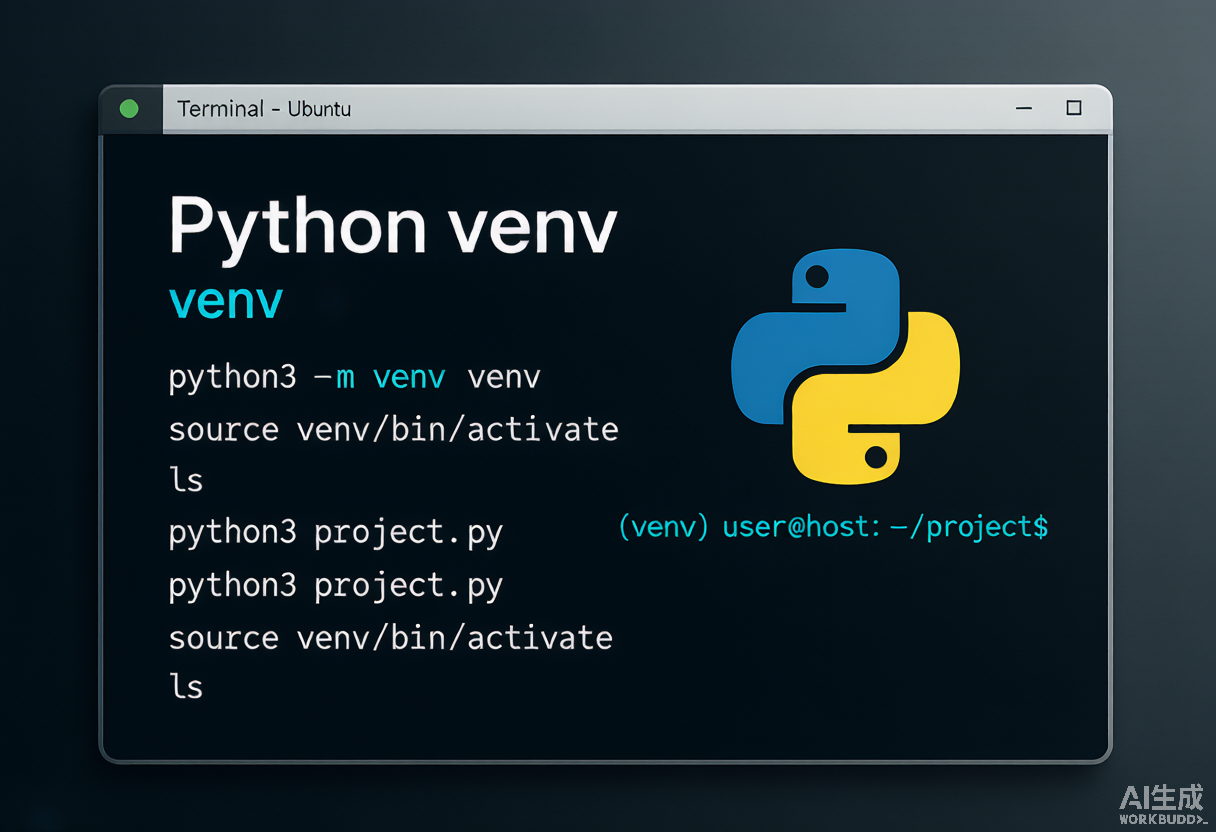
Task: Click the last 'ls' line at the terminal's end
Action: pyautogui.click(x=186, y=687)
